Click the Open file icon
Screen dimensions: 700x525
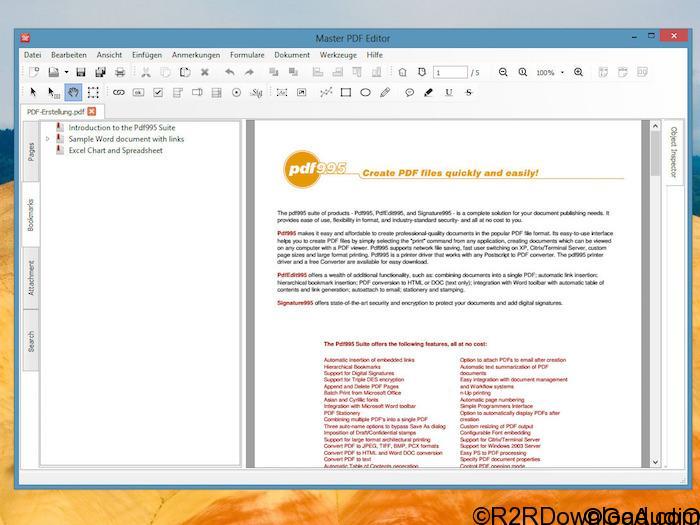[x=54, y=72]
